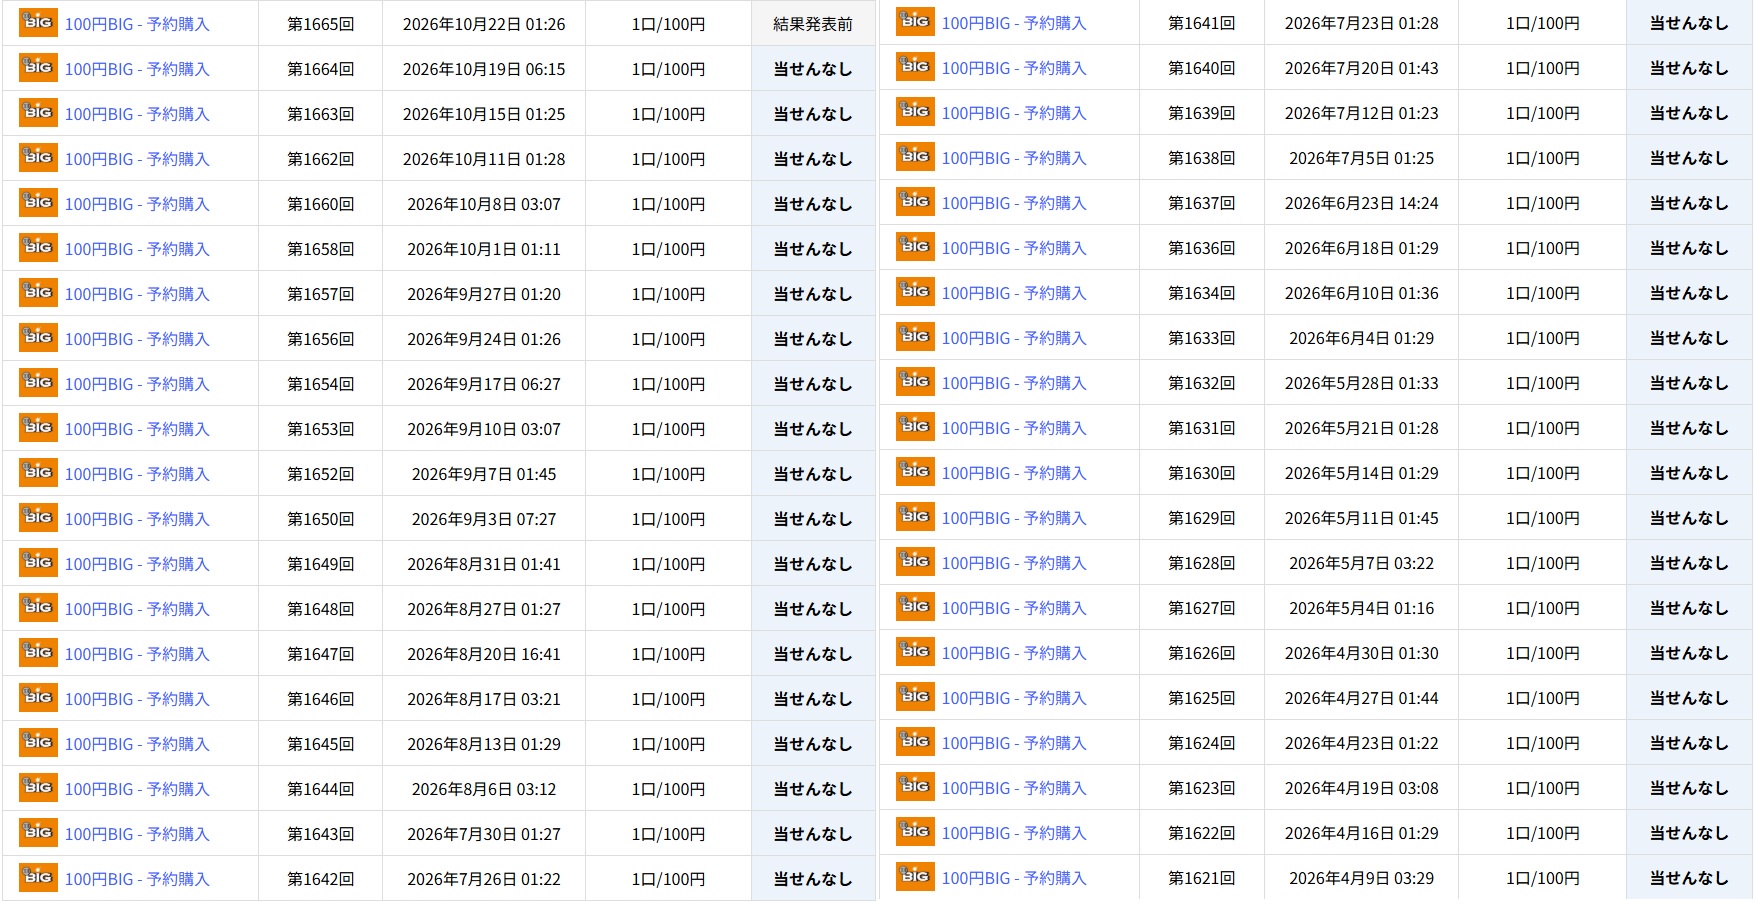The height and width of the screenshot is (905, 1757).
Task: Select the BIG icon beside 第1660回
Action: point(38,203)
